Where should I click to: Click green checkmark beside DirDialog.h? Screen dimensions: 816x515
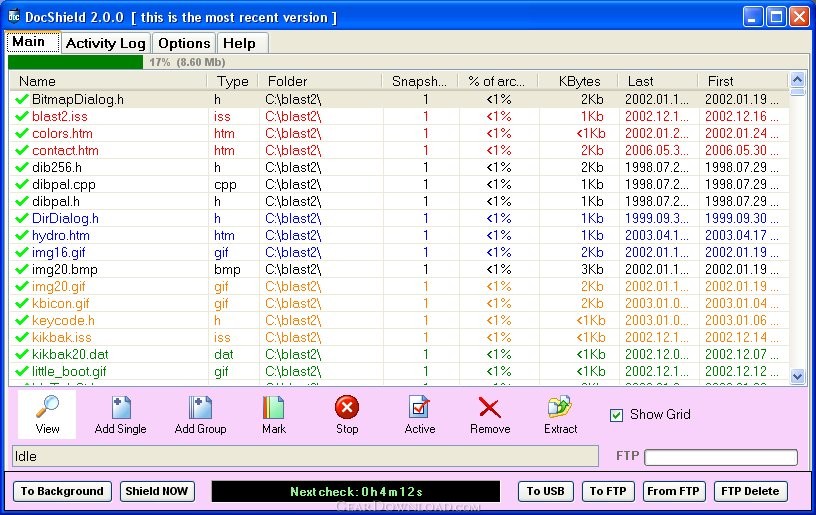click(22, 218)
